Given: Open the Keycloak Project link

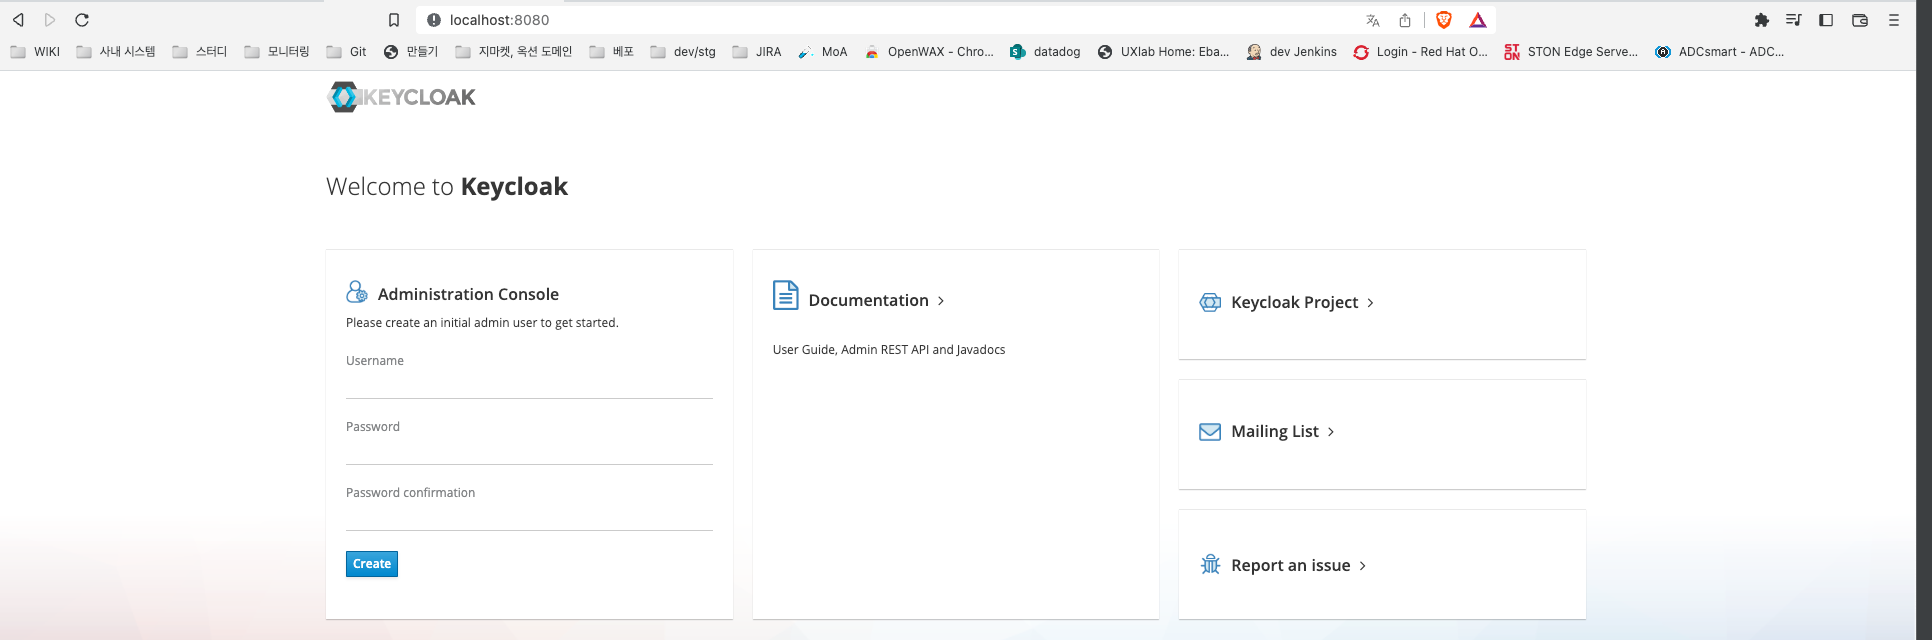Looking at the screenshot, I should tap(1295, 303).
